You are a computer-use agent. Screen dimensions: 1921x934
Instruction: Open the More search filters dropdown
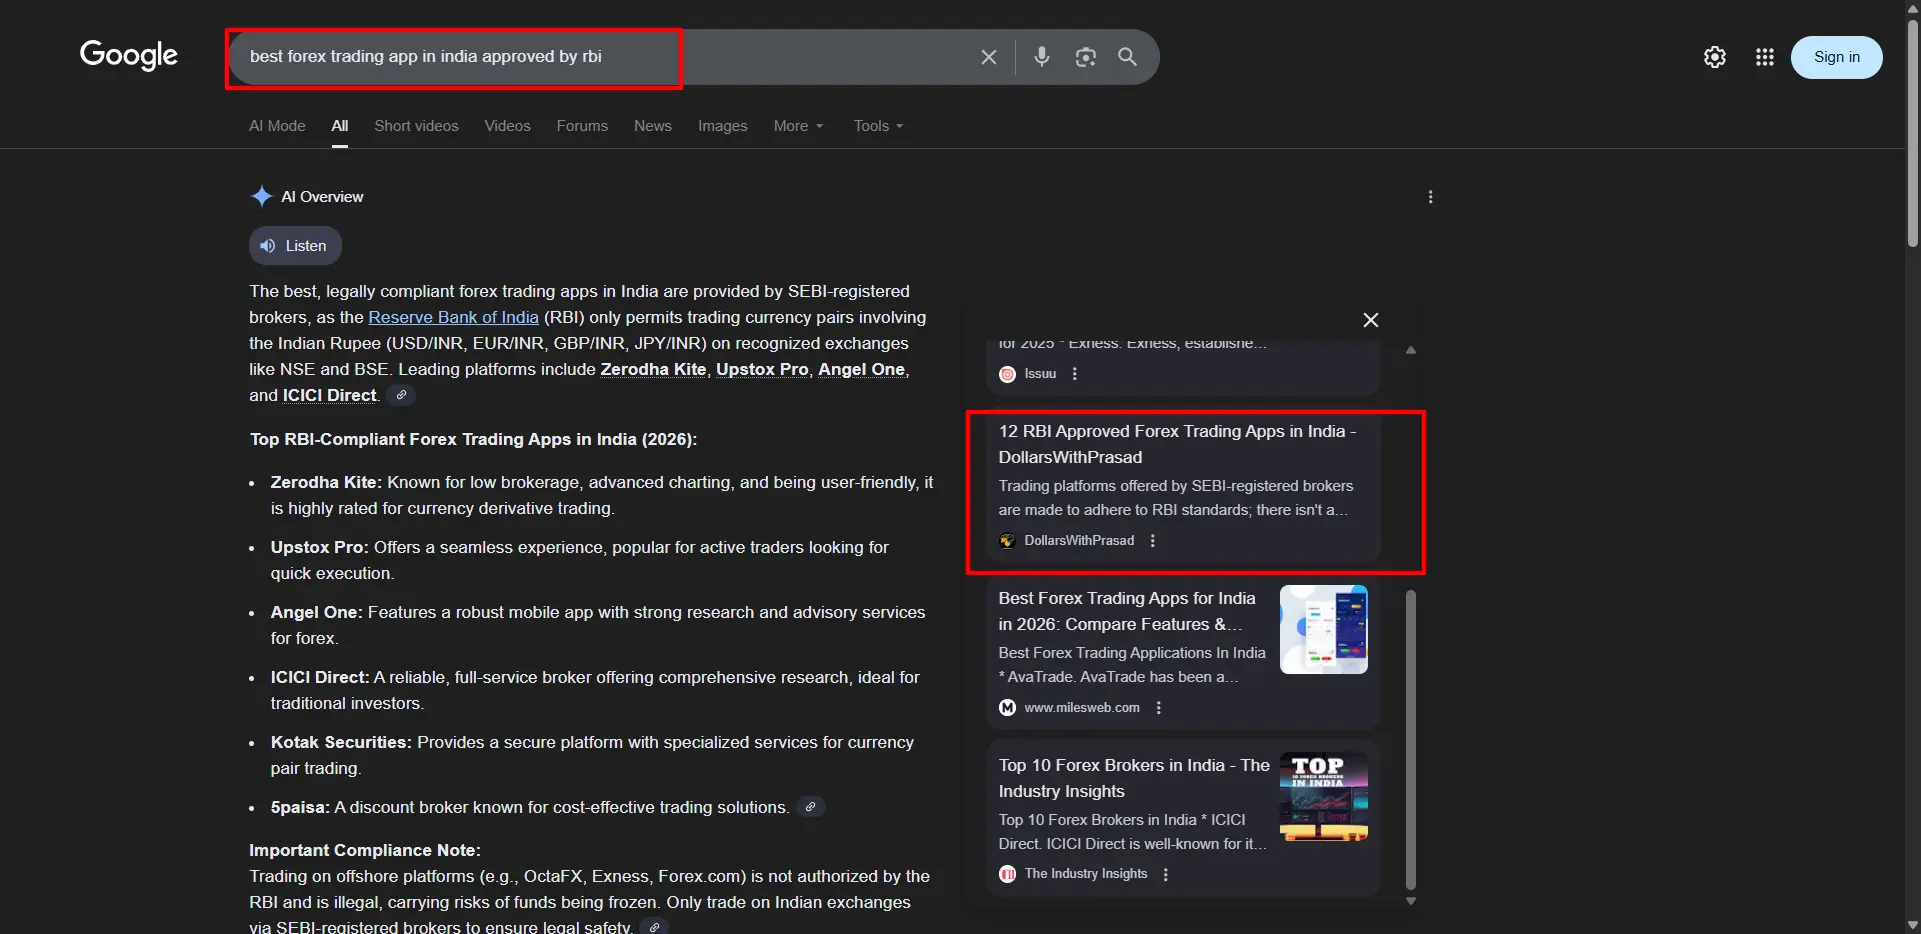[798, 126]
